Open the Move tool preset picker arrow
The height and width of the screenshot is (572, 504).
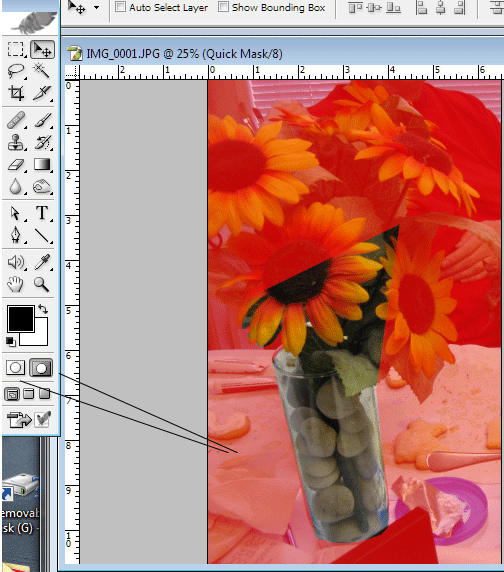point(96,7)
